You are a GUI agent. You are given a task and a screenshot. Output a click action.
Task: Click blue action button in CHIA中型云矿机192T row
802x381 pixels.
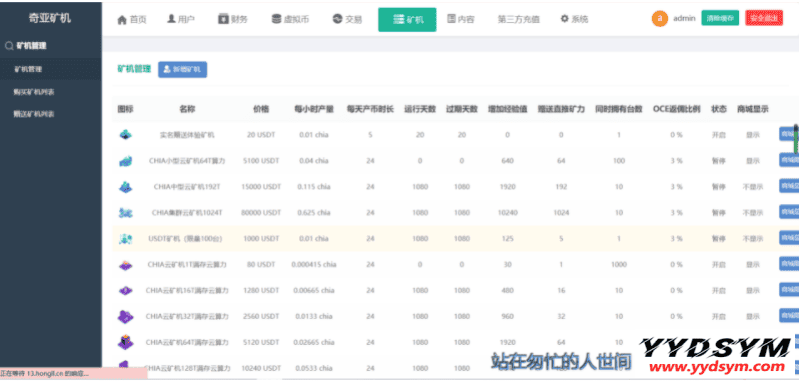coord(788,186)
